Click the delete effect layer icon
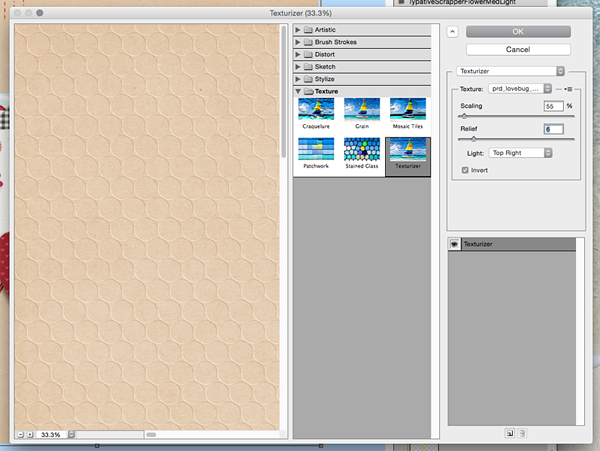The width and height of the screenshot is (600, 451). (522, 433)
